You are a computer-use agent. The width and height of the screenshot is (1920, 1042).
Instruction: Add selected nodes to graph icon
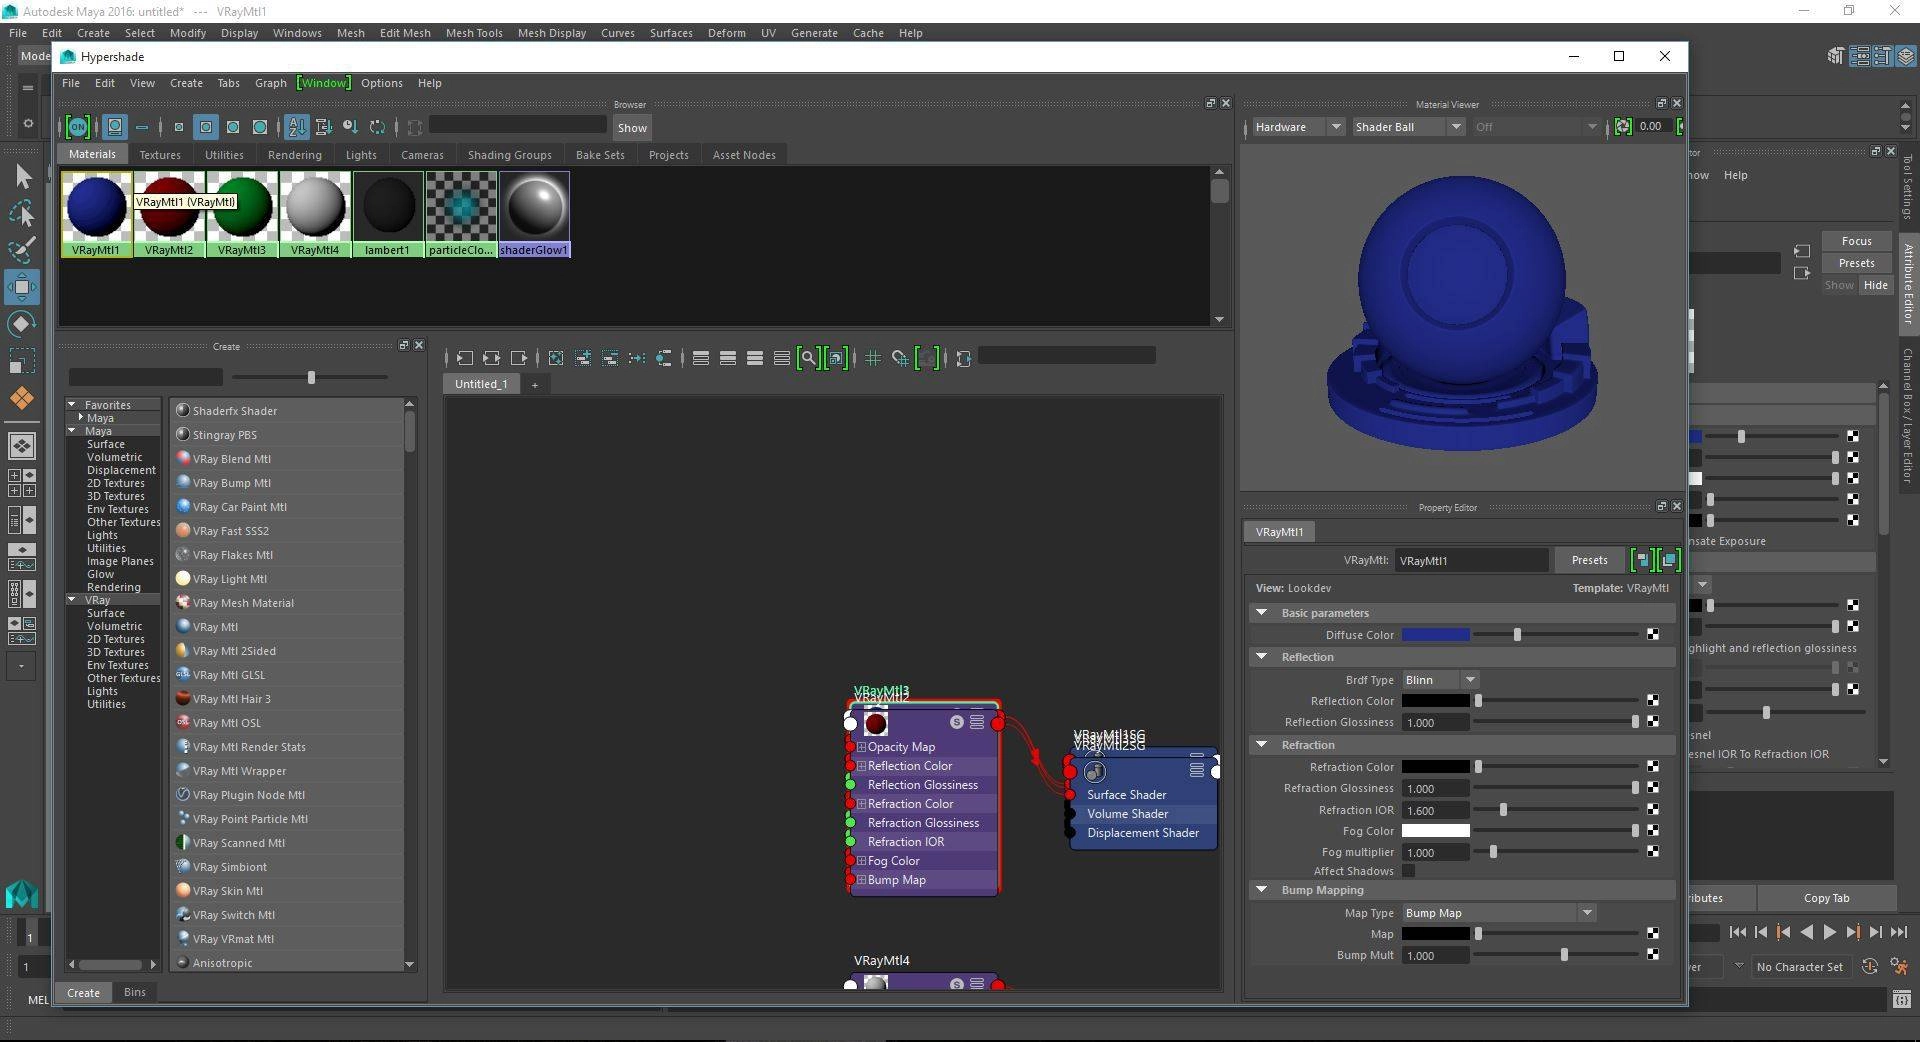click(x=583, y=358)
